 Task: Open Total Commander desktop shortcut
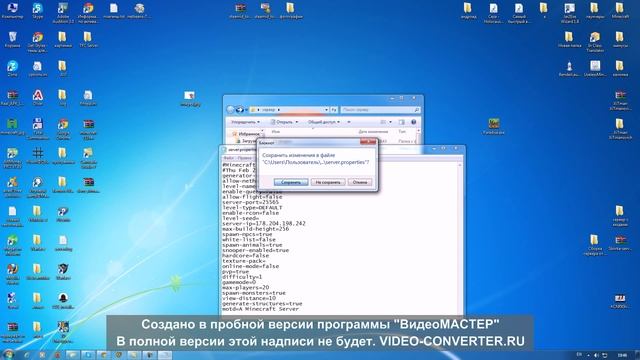click(38, 129)
